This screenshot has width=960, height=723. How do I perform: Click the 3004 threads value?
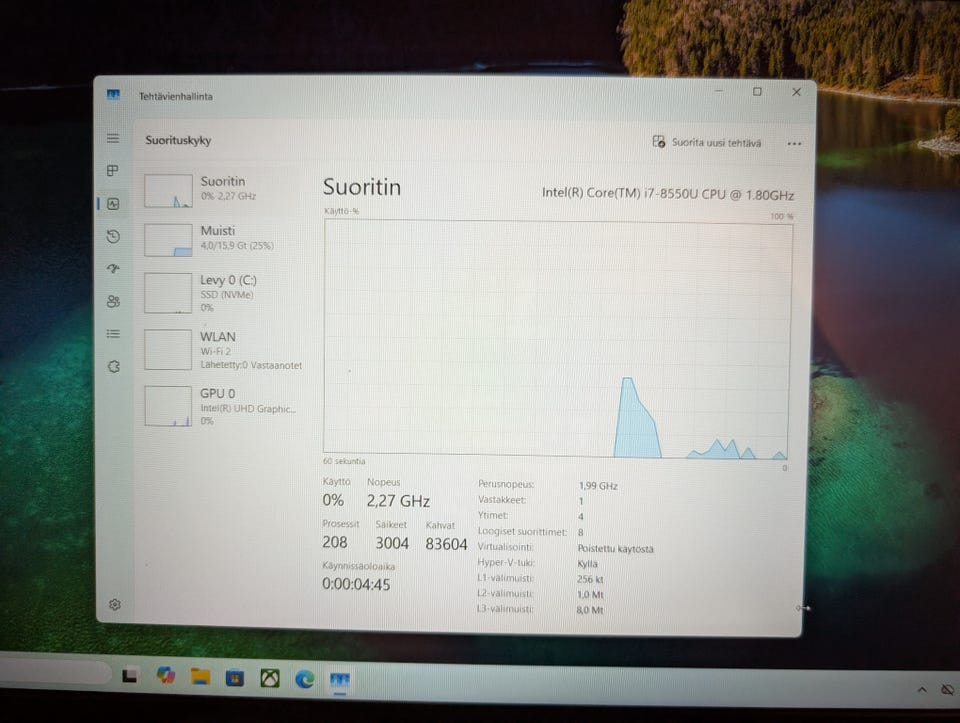point(392,543)
